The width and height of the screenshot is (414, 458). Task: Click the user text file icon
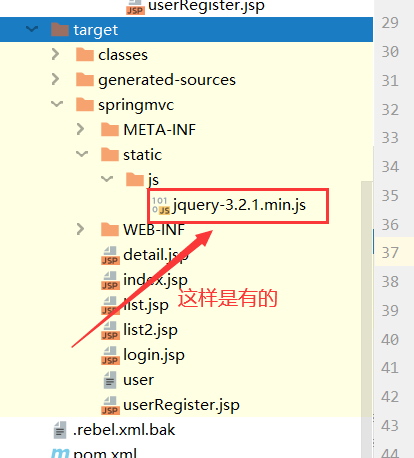(110, 380)
